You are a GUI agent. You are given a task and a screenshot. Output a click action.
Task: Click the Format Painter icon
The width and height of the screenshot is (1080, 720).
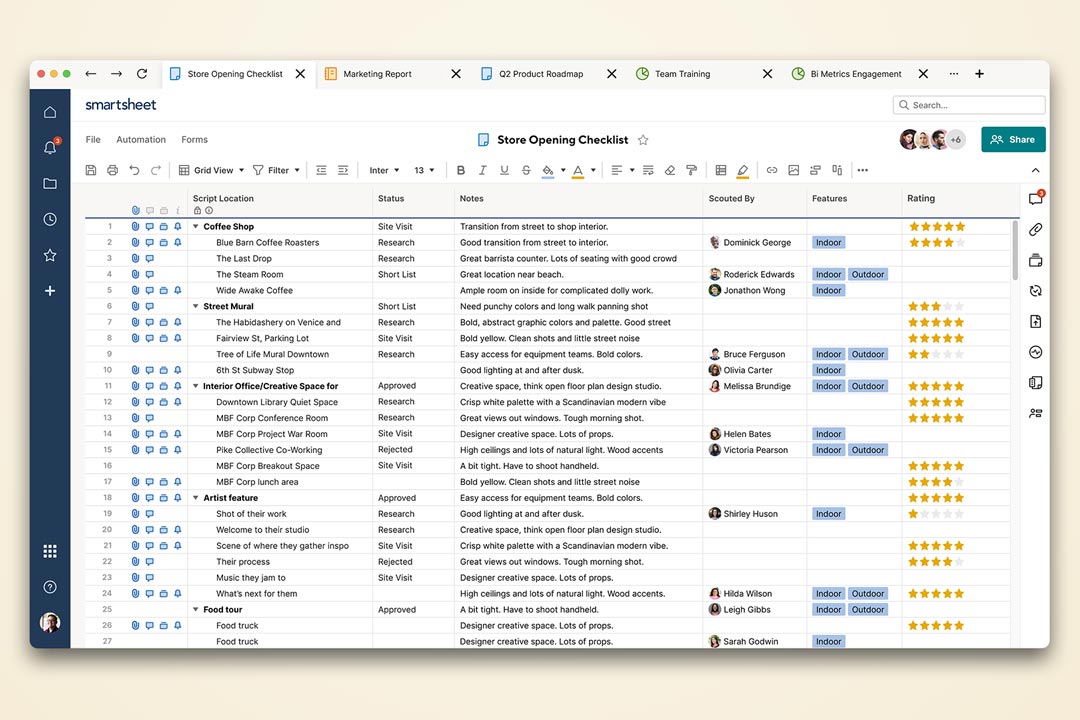click(691, 170)
